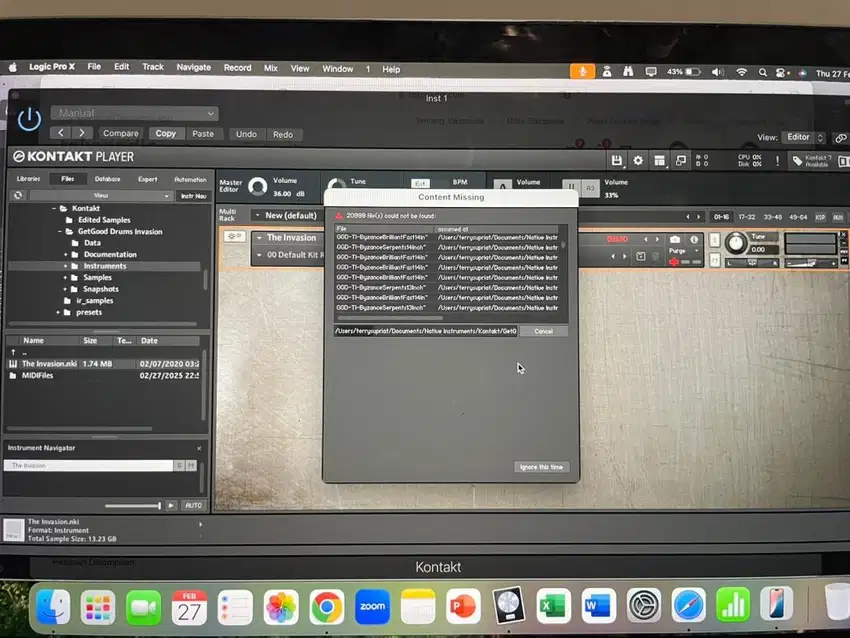850x638 pixels.
Task: Open Safari from the Dock
Action: (688, 605)
